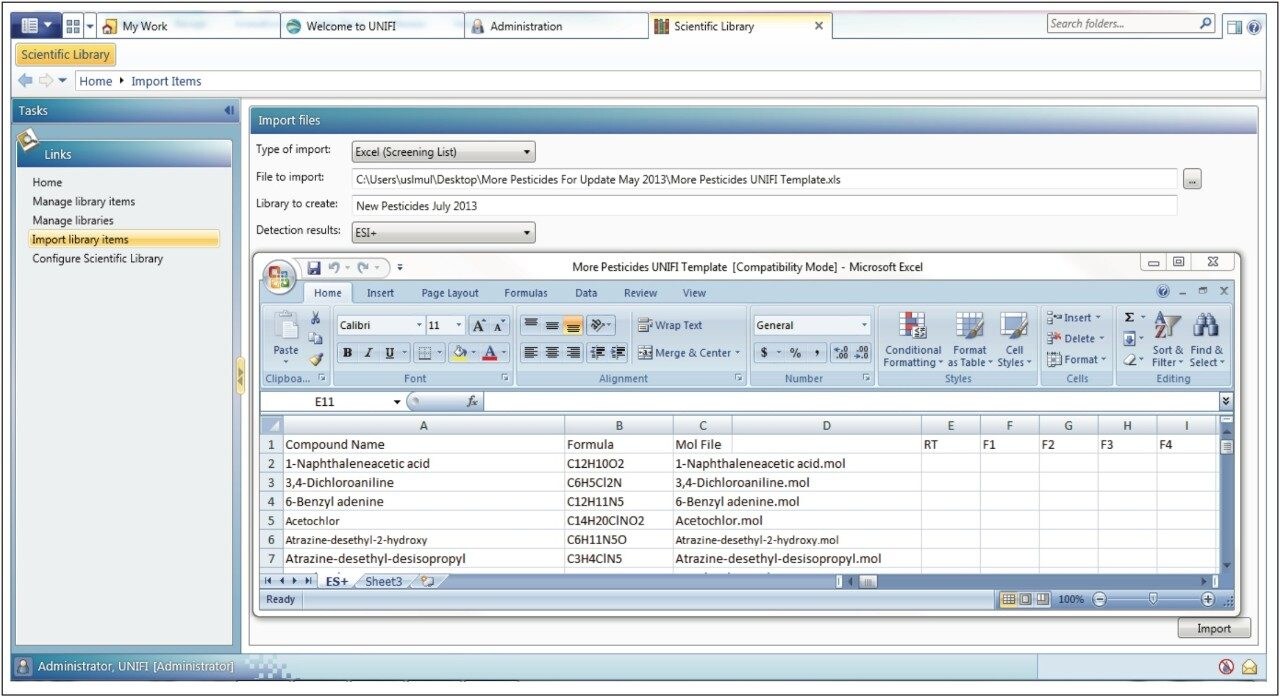Image resolution: width=1280 pixels, height=697 pixels.
Task: Open Conditional Formatting menu
Action: point(912,339)
